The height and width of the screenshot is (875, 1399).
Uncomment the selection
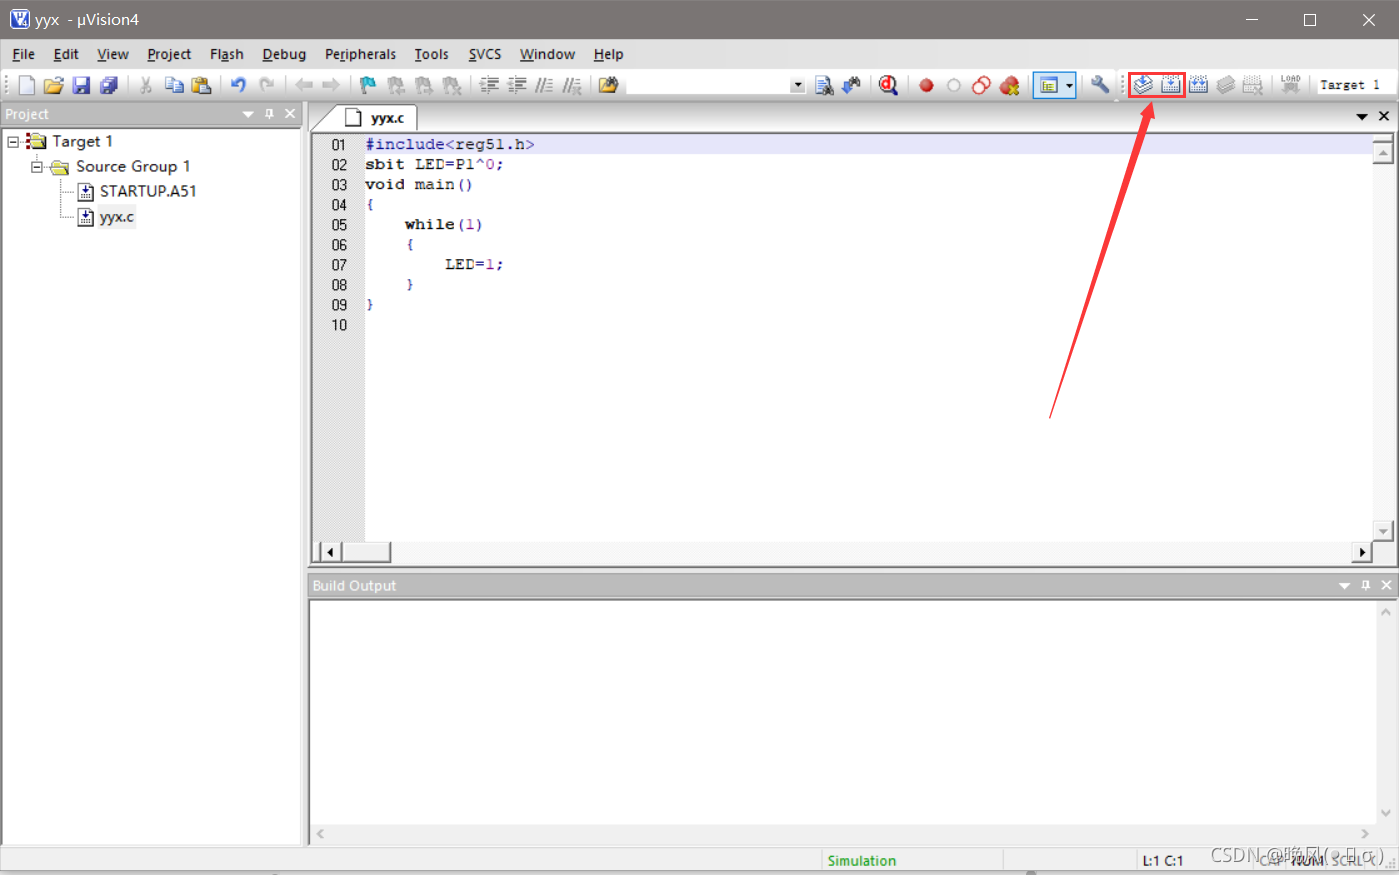[x=571, y=85]
